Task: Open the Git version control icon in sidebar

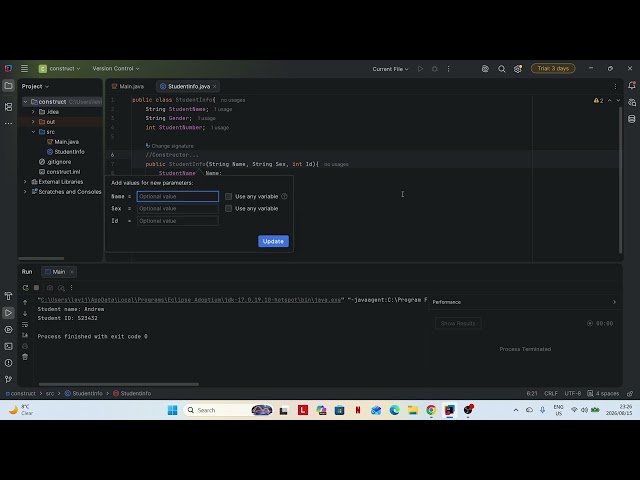Action: point(8,379)
